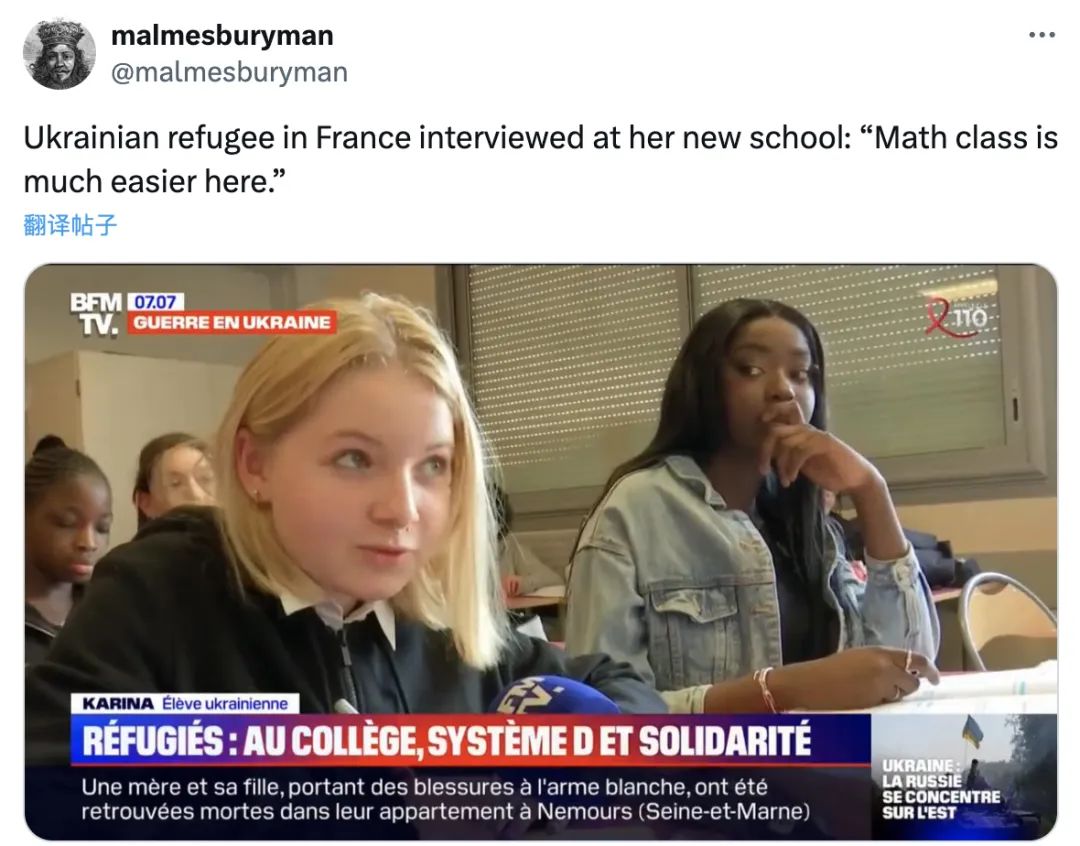Image resolution: width=1080 pixels, height=846 pixels.
Task: Click the translate post link
Action: pos(70,225)
